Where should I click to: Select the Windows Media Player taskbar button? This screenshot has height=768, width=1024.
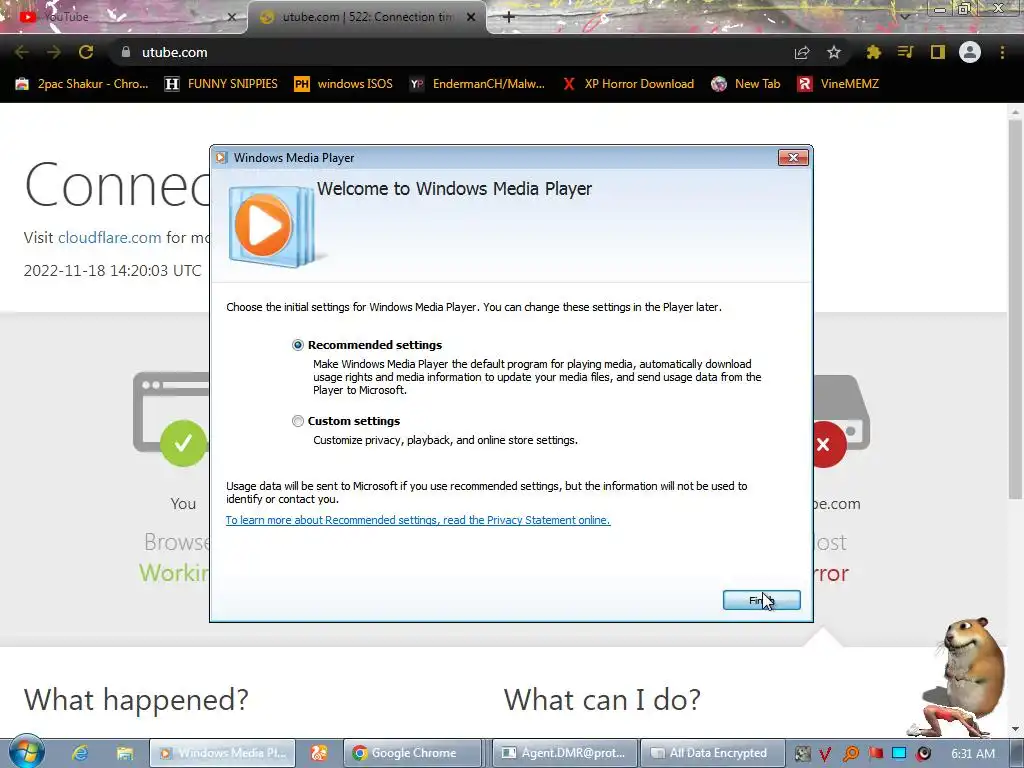point(223,753)
